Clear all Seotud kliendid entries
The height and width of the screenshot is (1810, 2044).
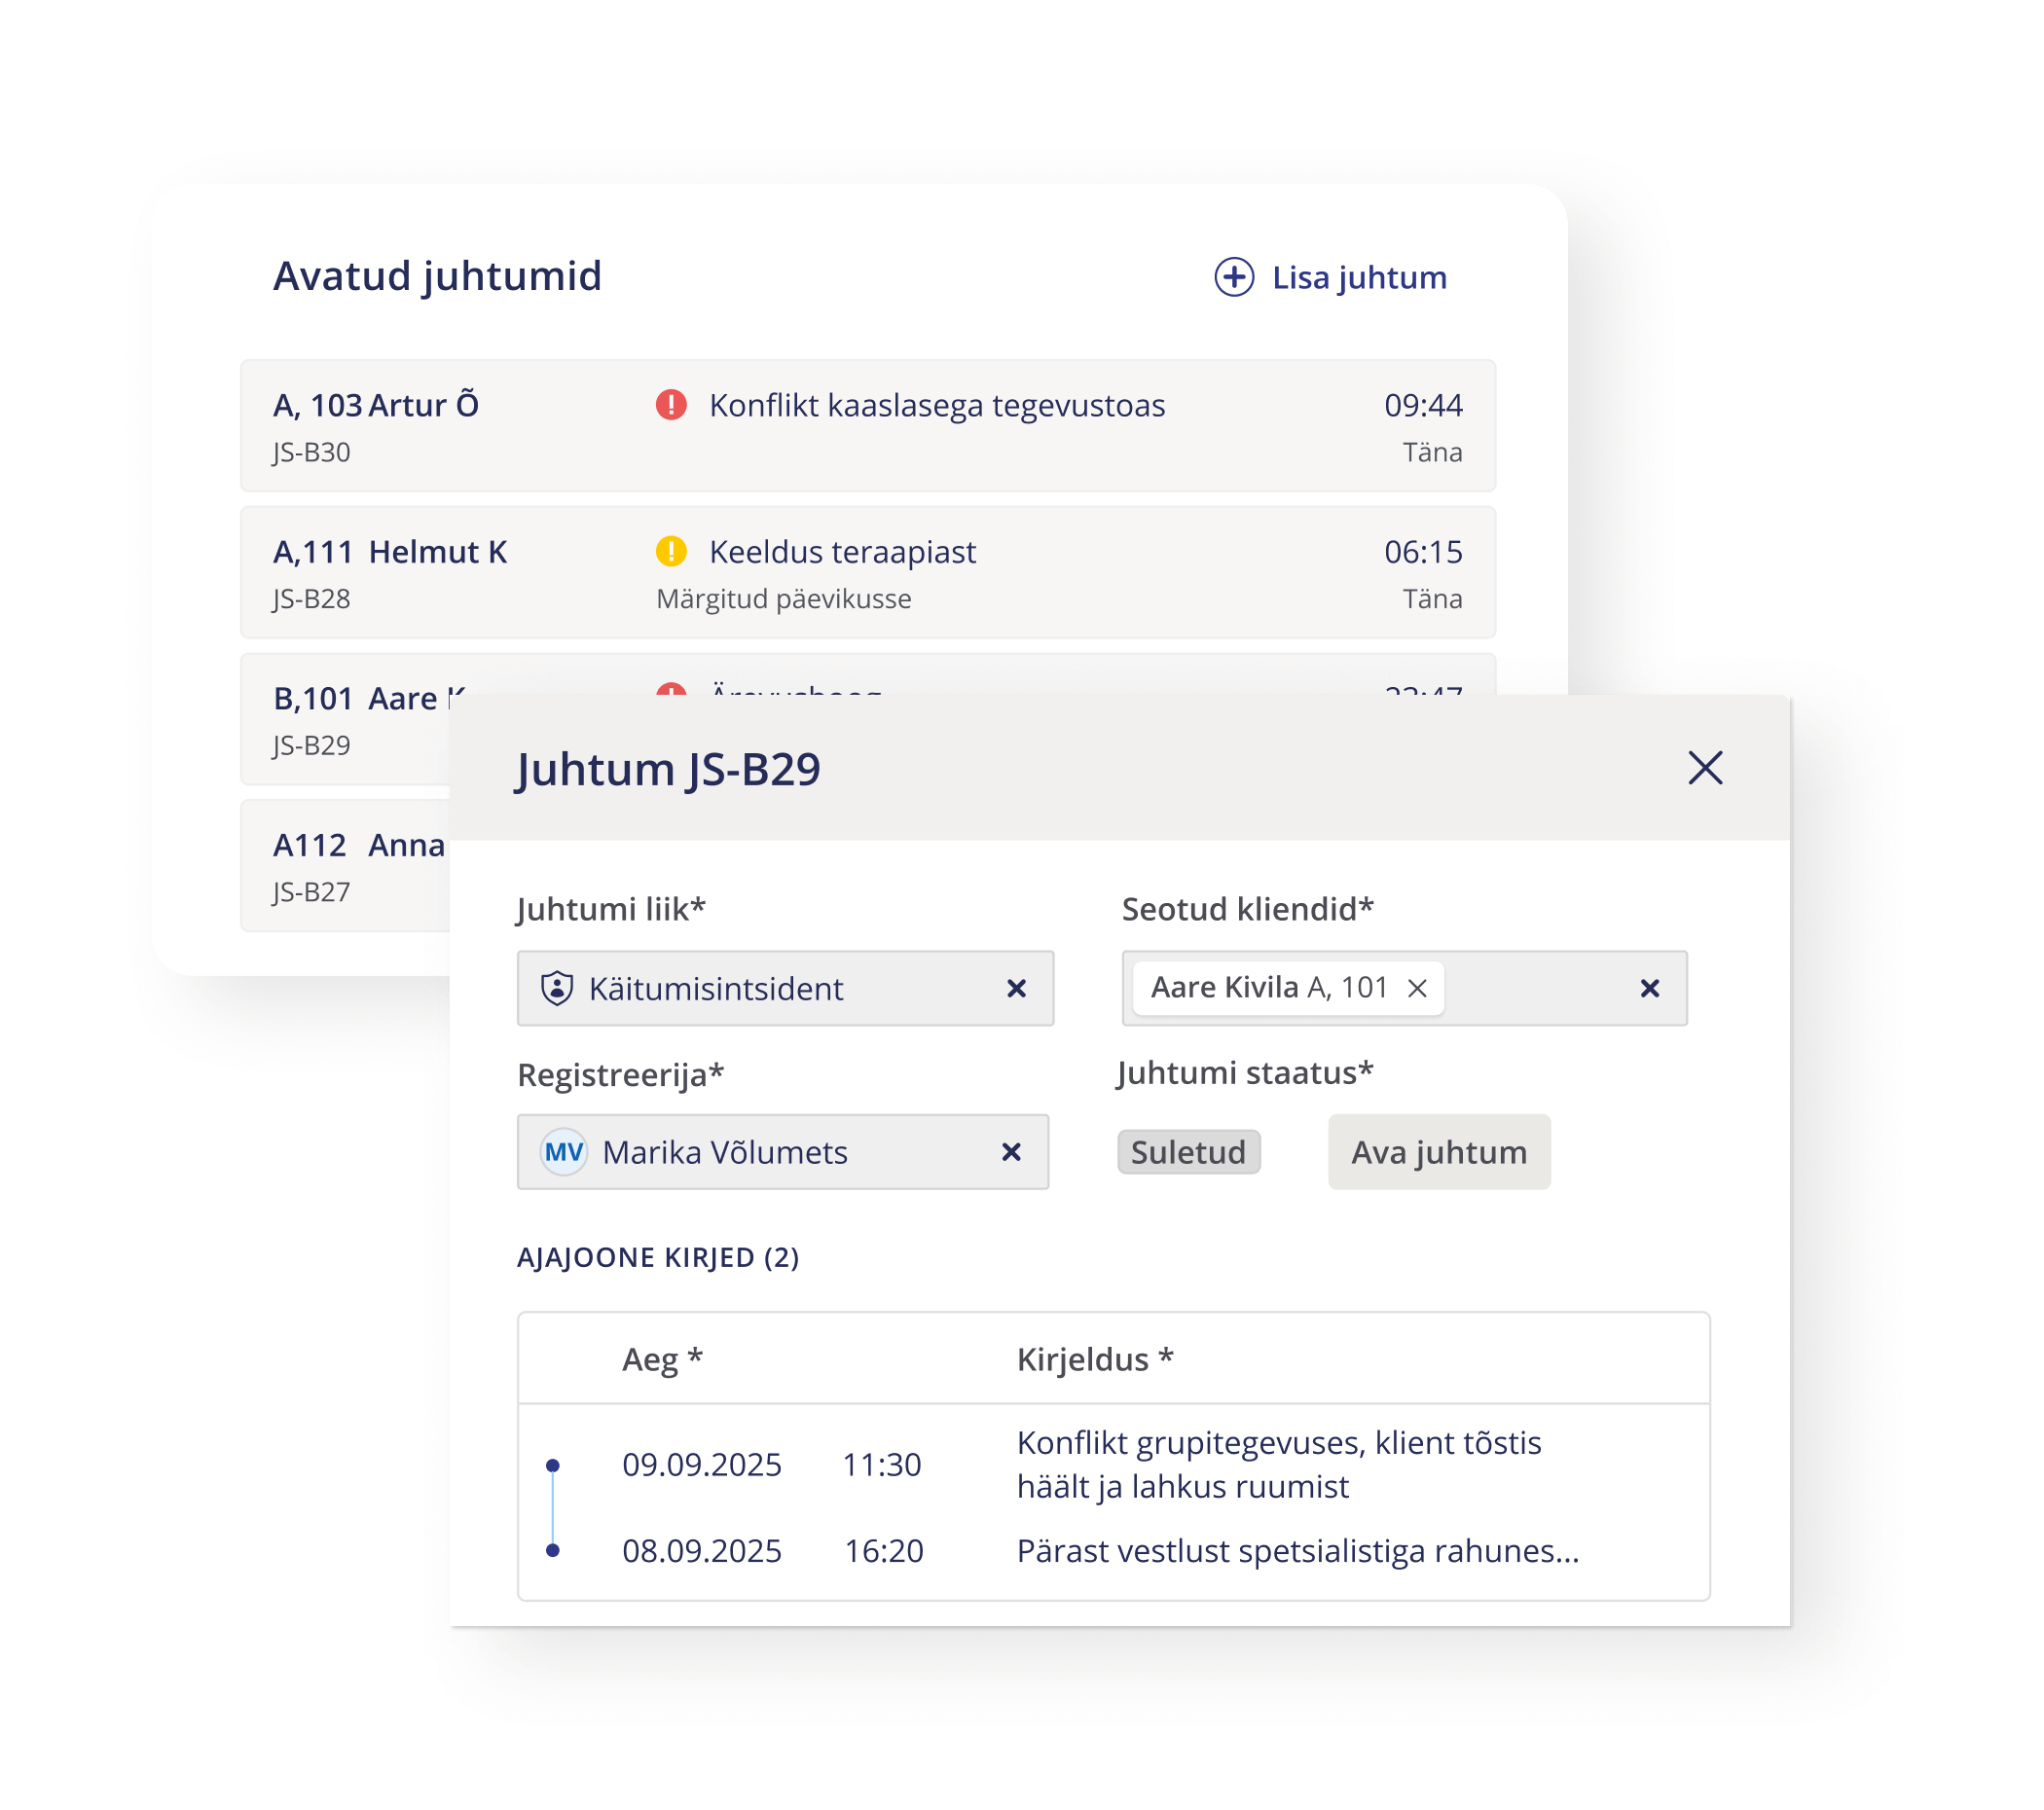click(x=1649, y=988)
